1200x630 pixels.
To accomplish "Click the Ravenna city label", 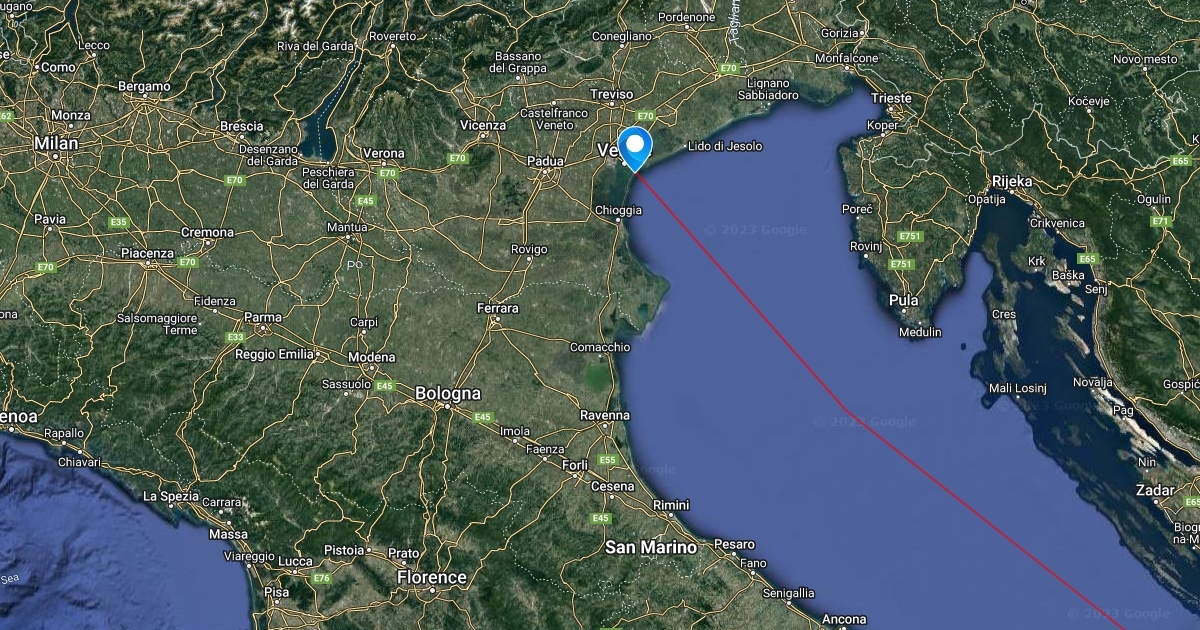I will click(x=605, y=415).
